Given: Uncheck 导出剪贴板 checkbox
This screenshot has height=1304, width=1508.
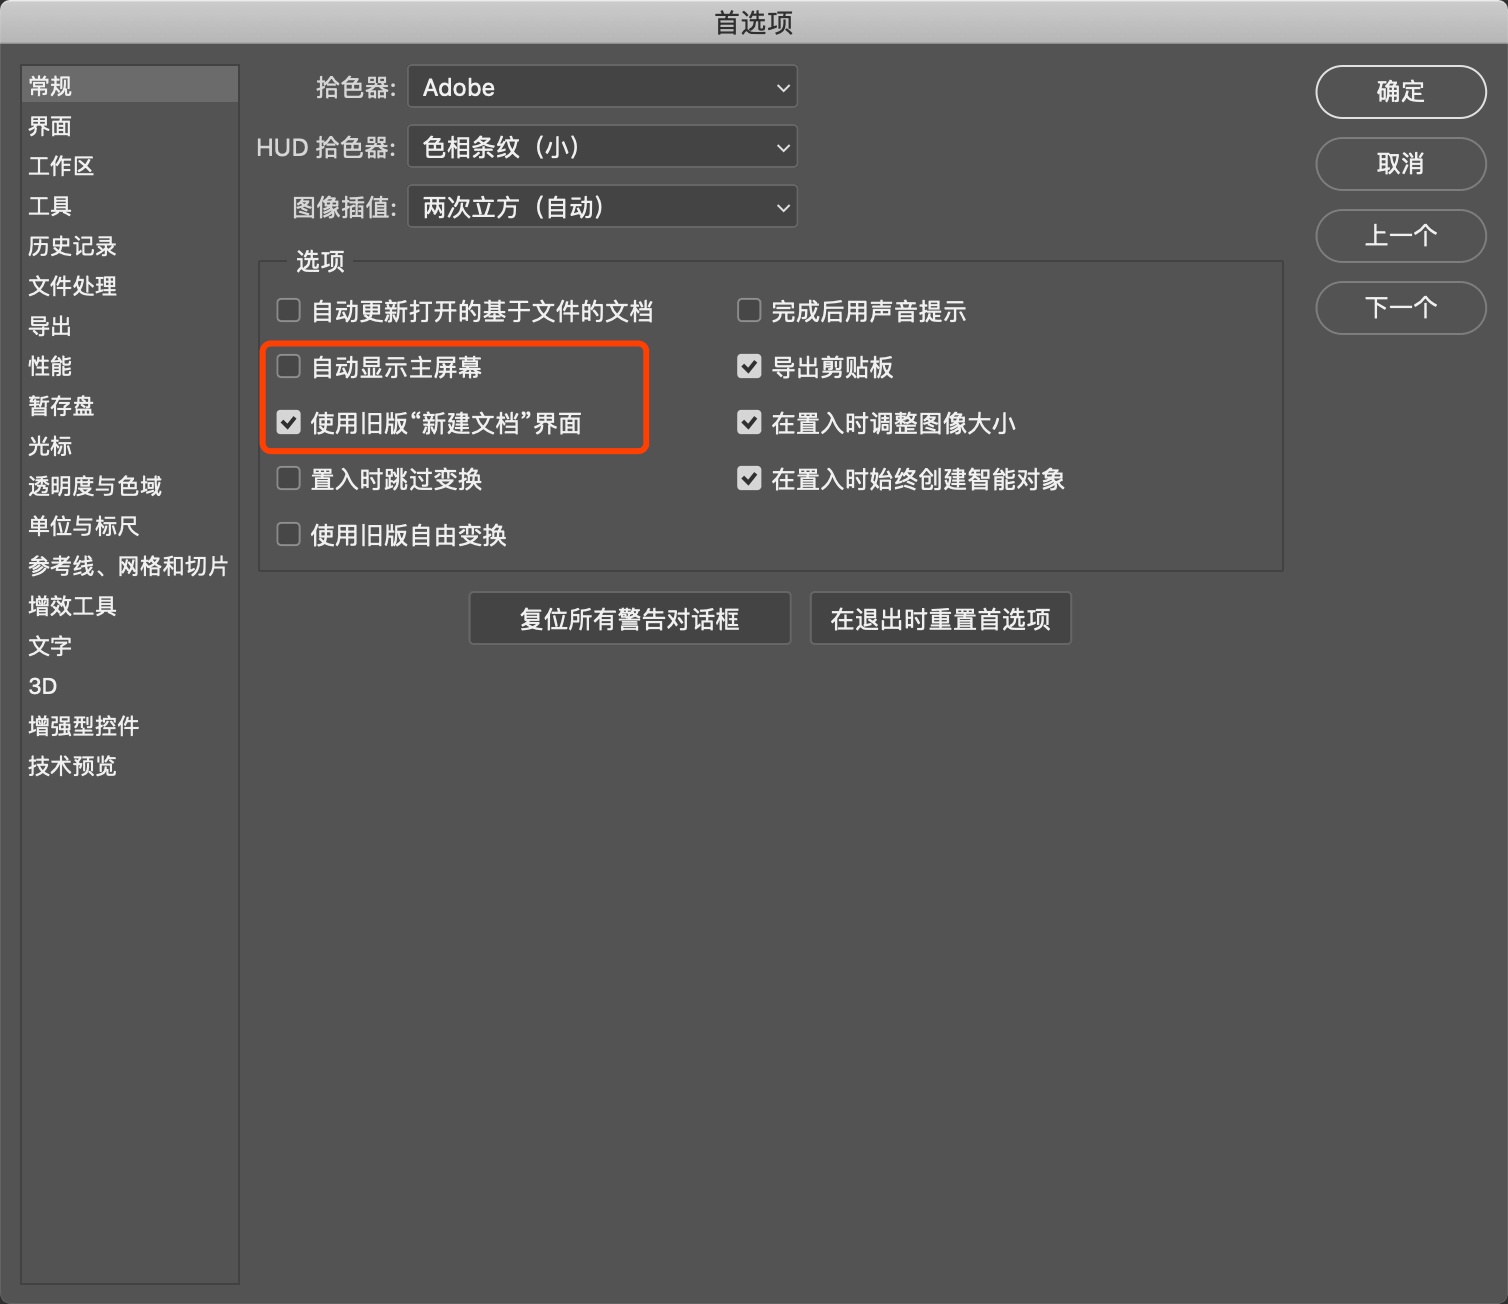Looking at the screenshot, I should [749, 367].
